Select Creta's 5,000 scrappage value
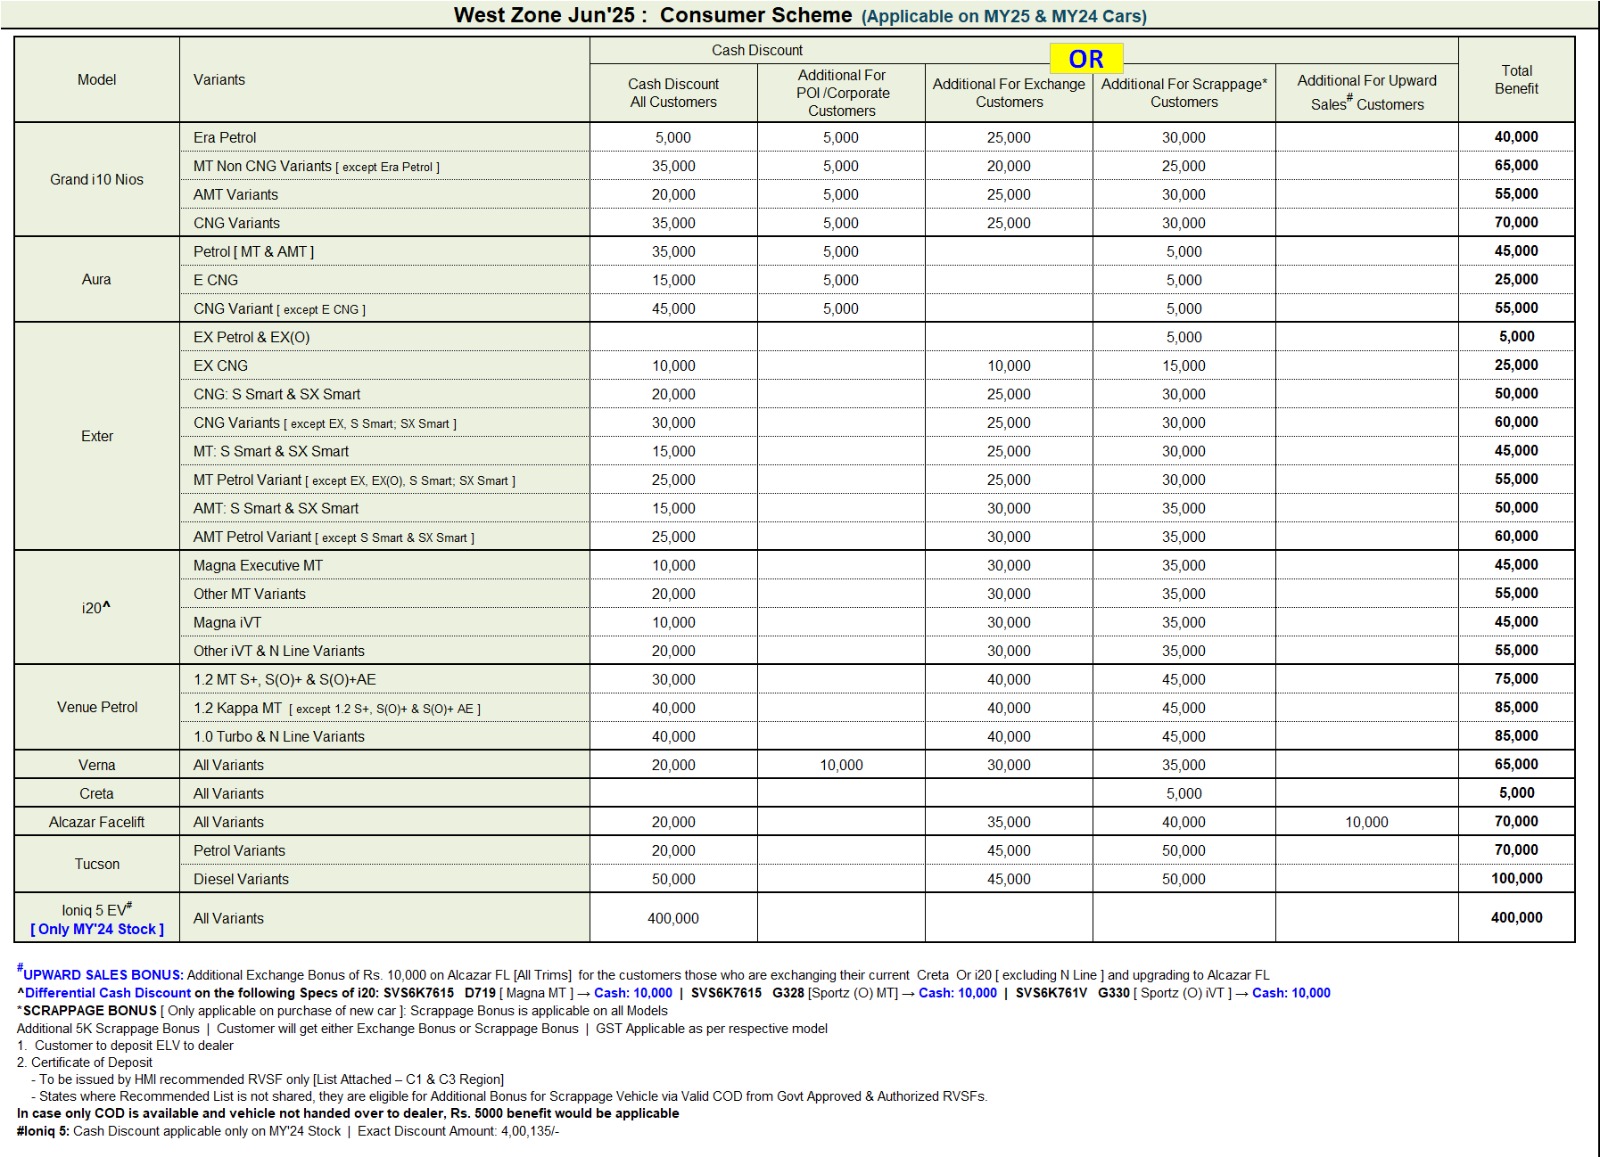The width and height of the screenshot is (1600, 1157). tap(1184, 794)
